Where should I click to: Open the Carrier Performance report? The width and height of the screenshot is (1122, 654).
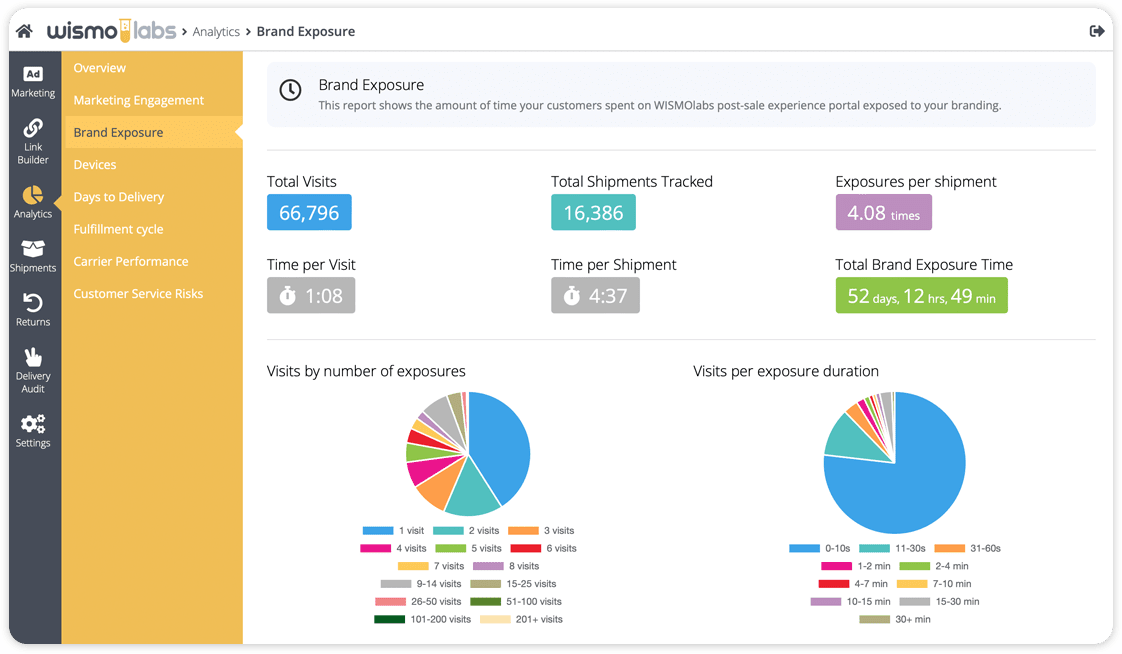(131, 261)
